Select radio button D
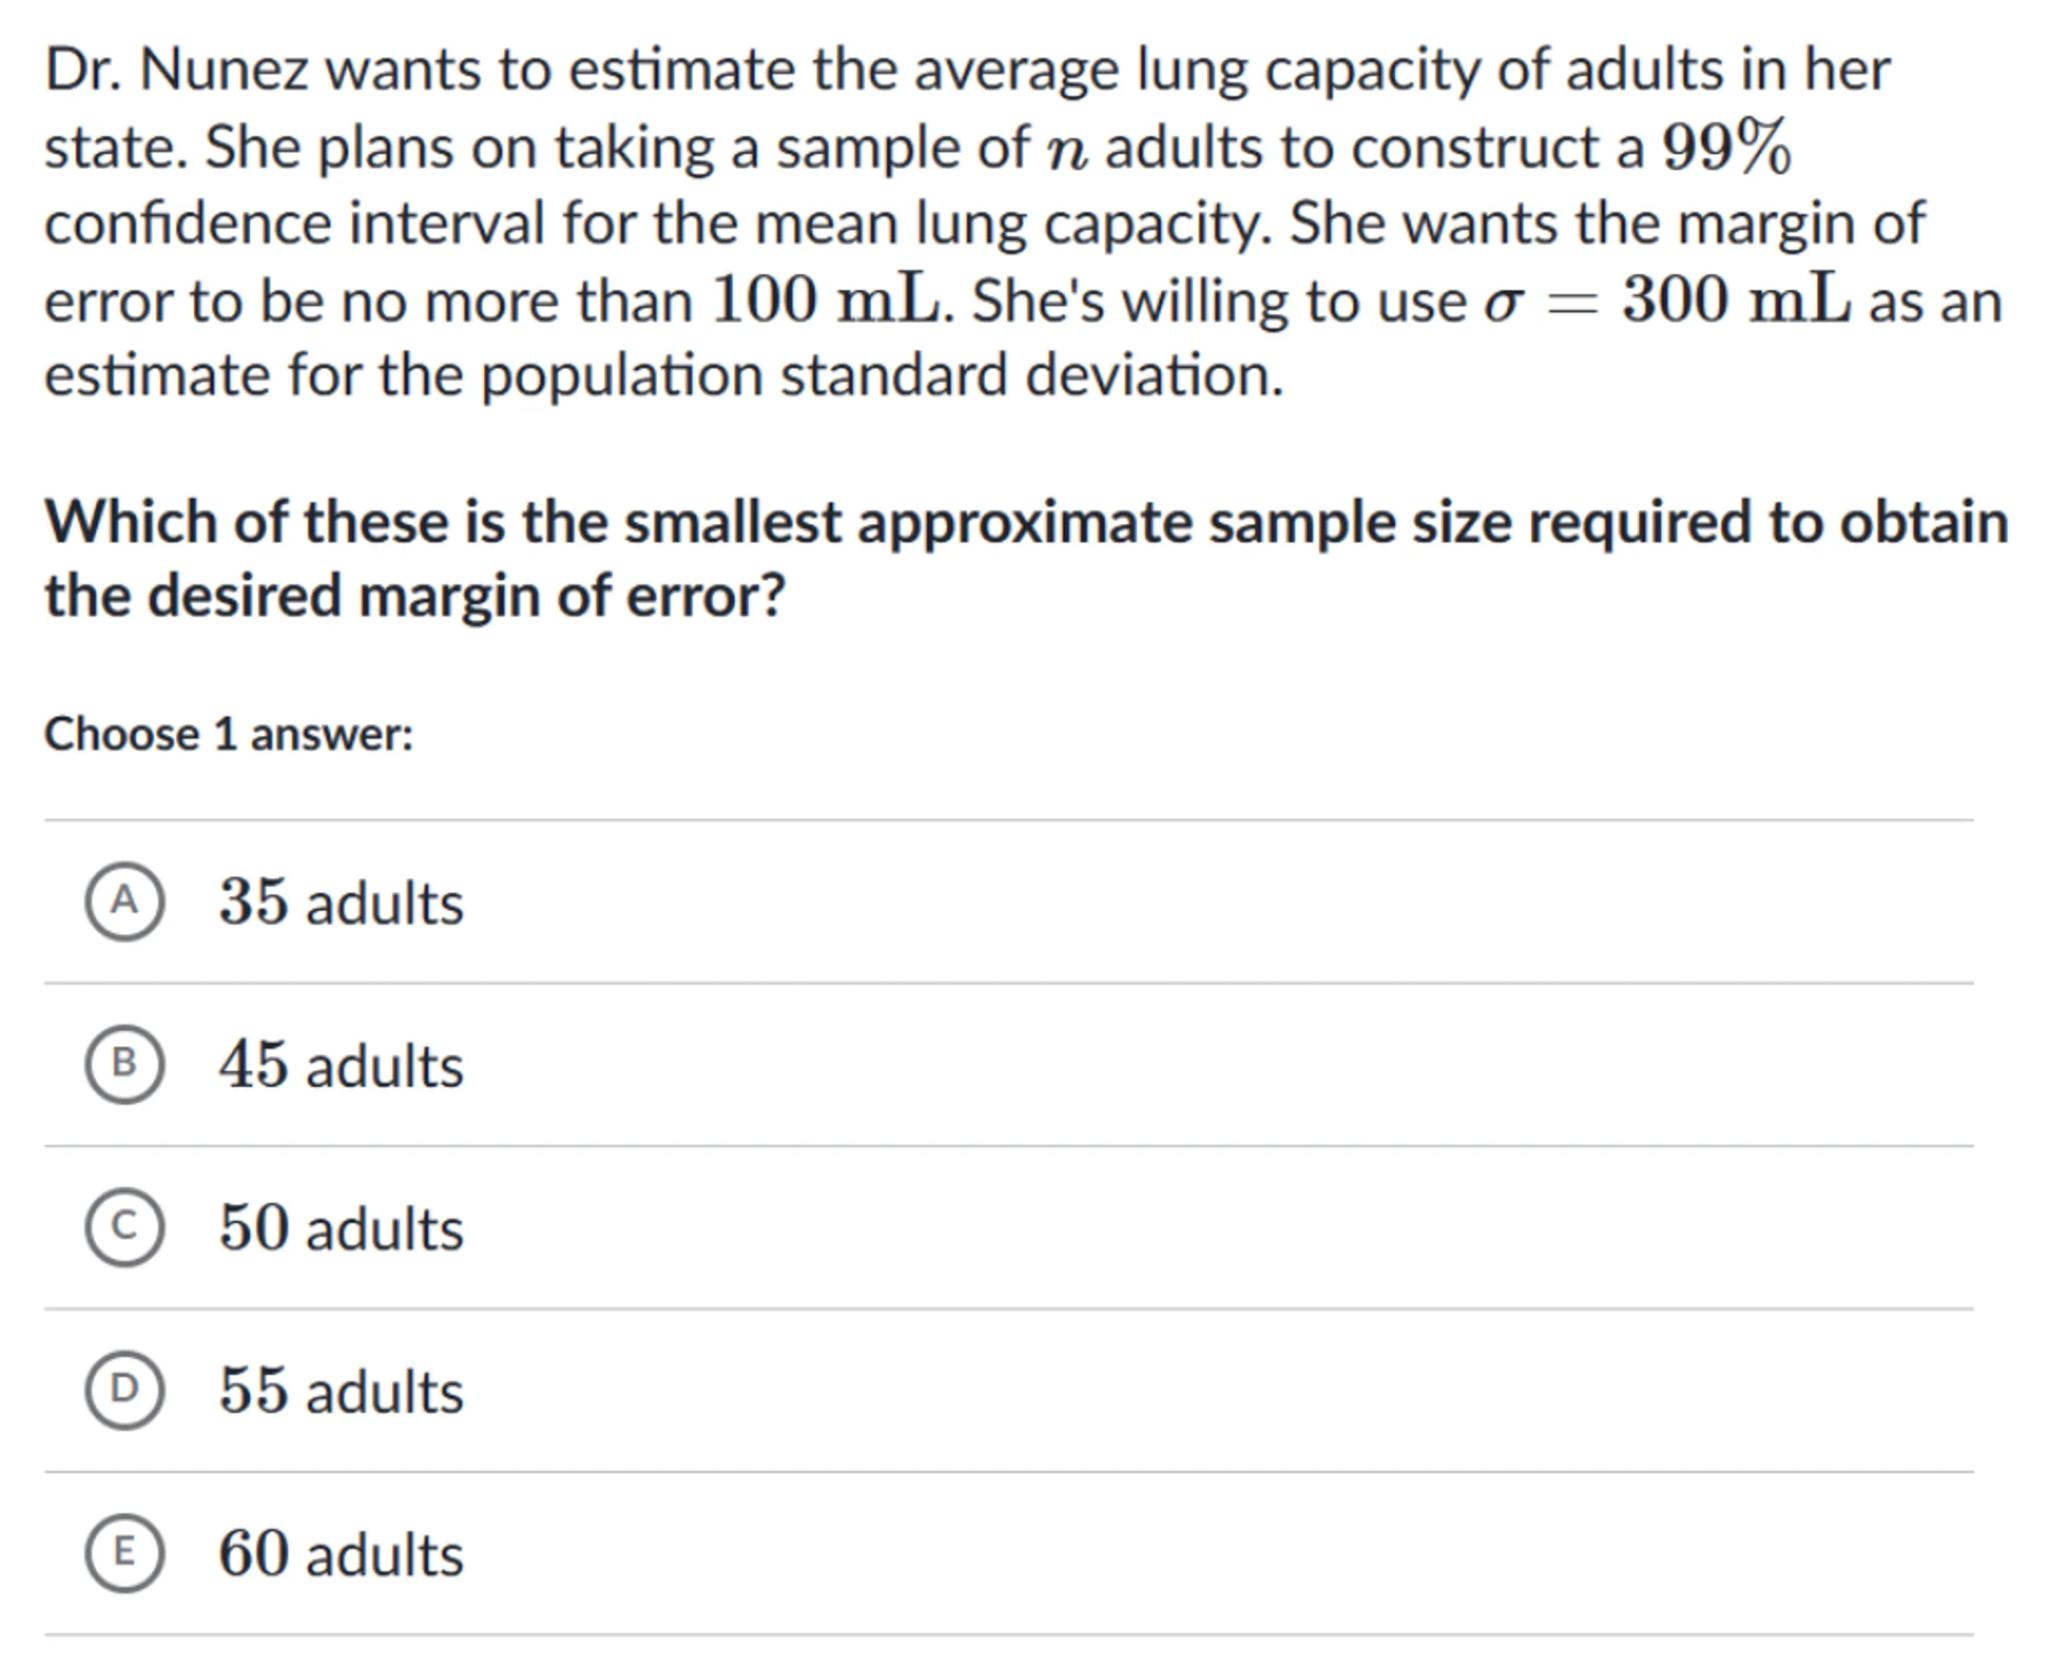2048x1667 pixels. click(x=124, y=1390)
